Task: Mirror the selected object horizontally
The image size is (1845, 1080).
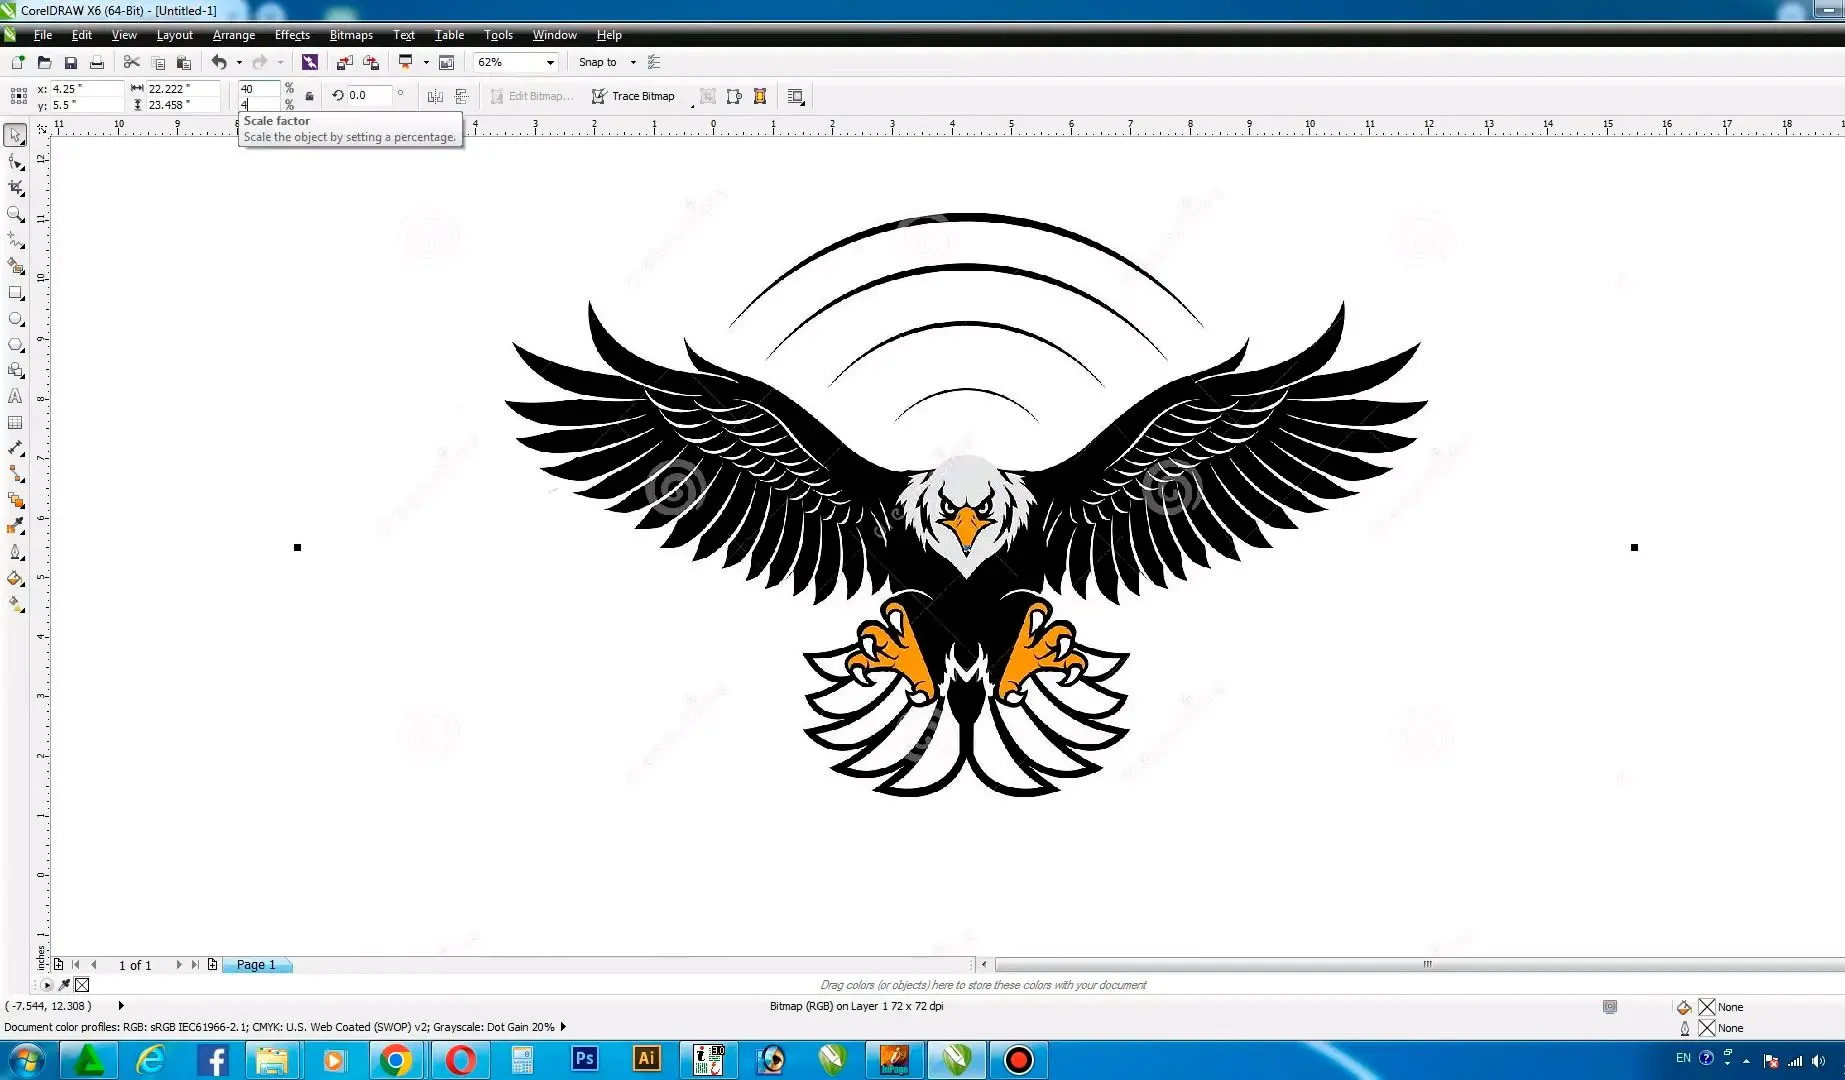Action: tap(435, 96)
